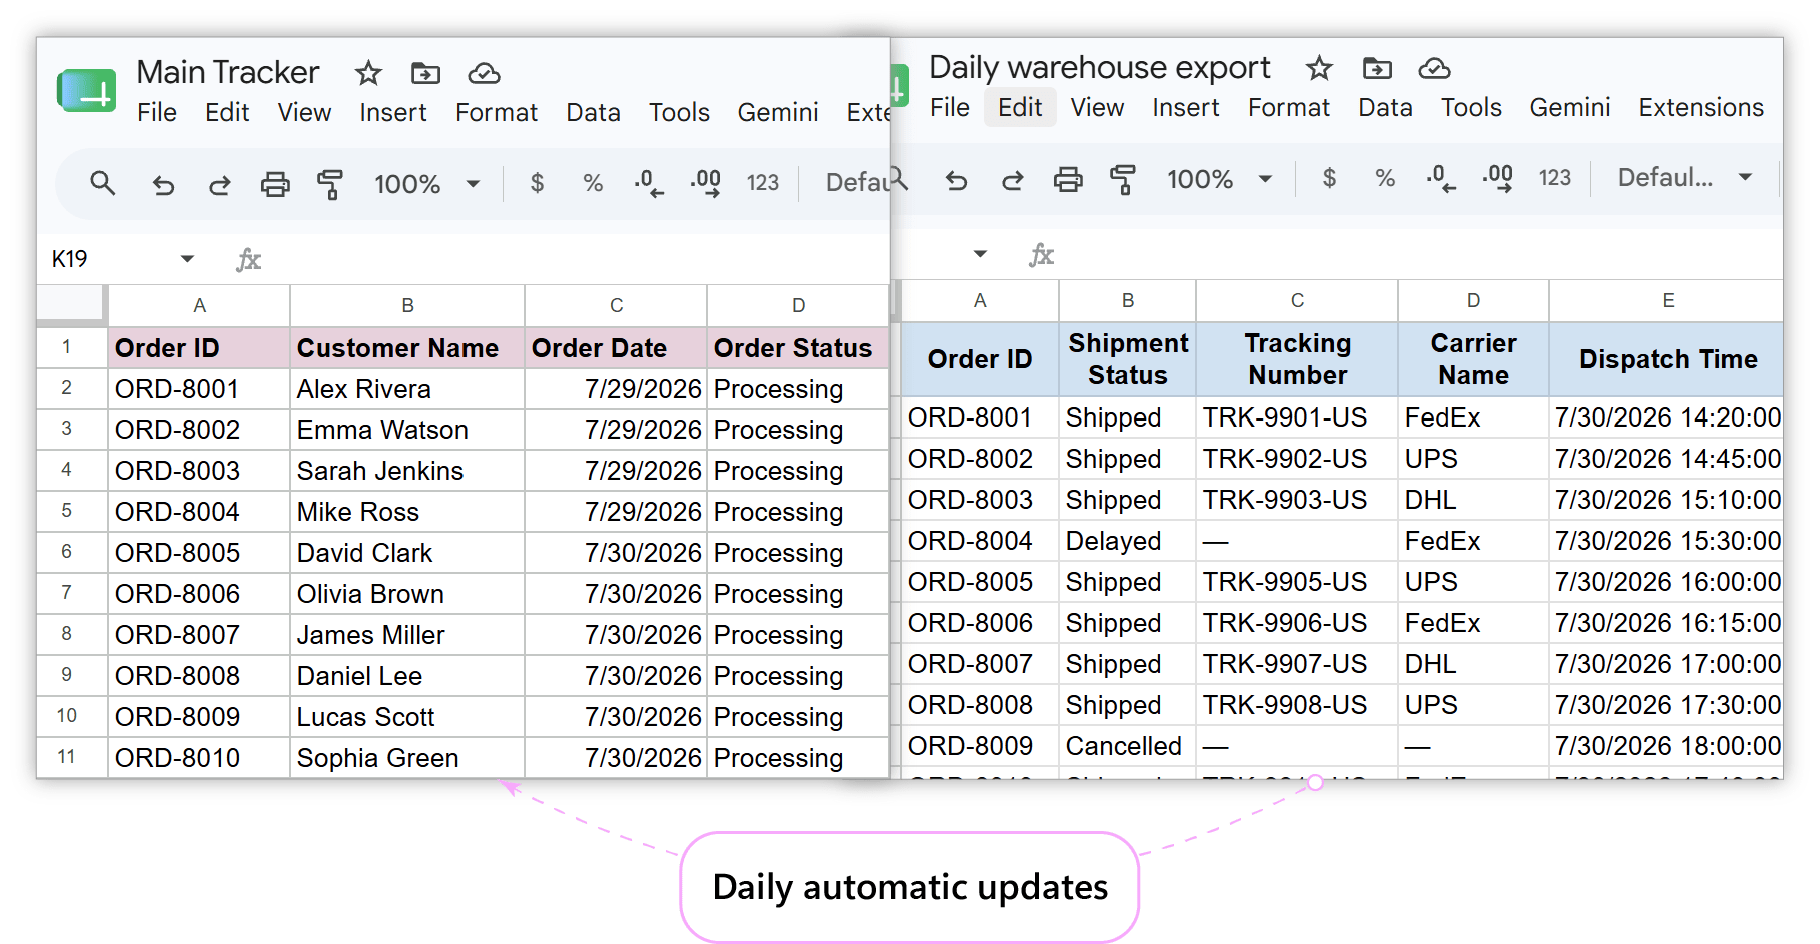Open 123 number formats in warehouse export

[1554, 178]
